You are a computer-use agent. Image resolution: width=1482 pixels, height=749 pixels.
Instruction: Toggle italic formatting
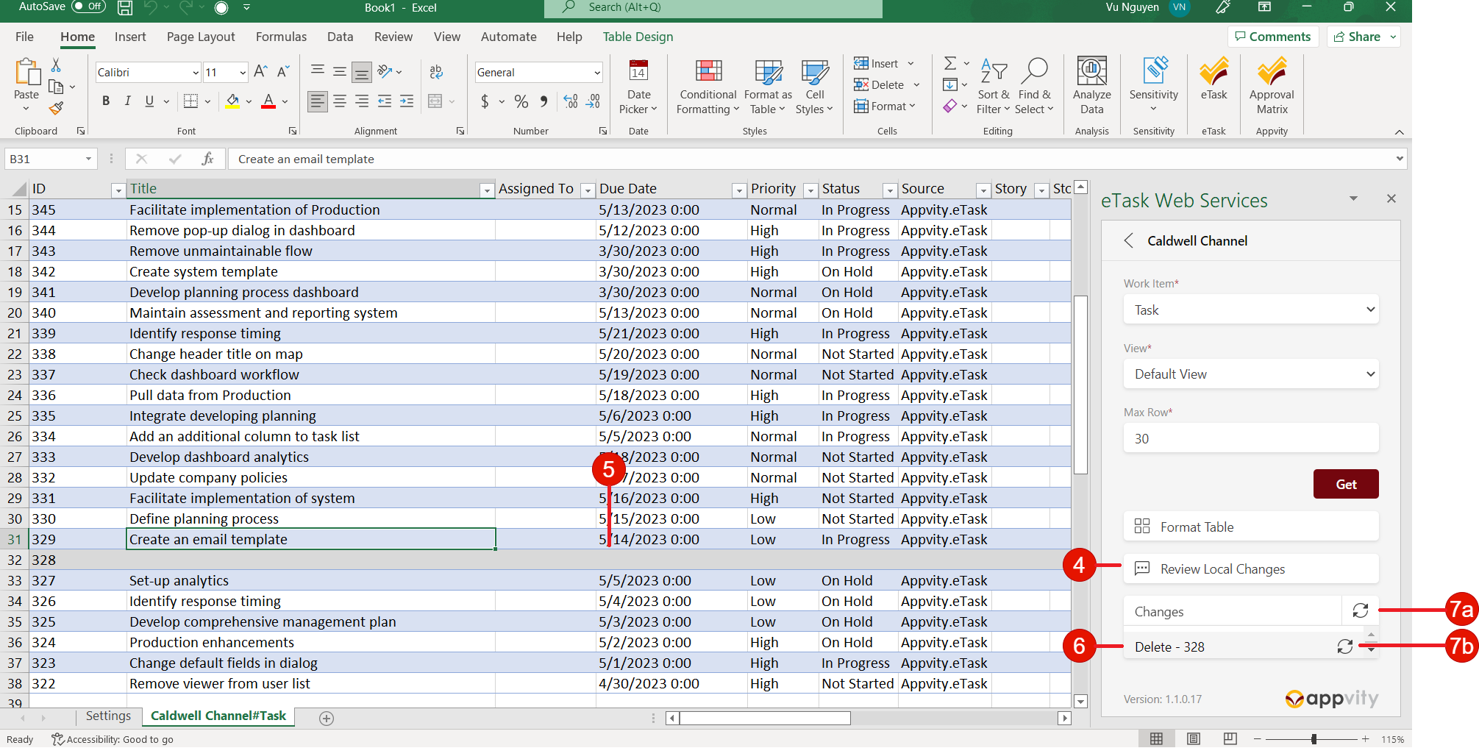pyautogui.click(x=128, y=102)
